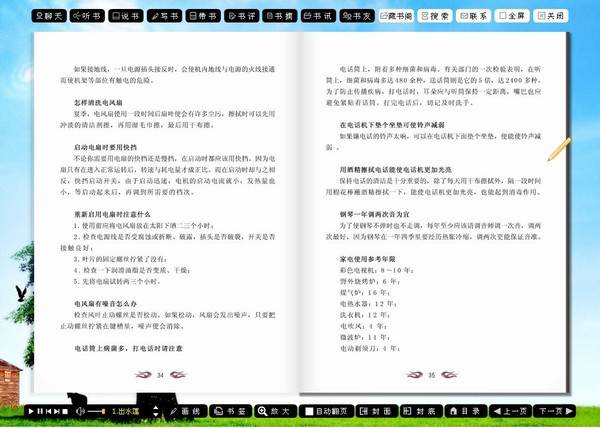Click heading 电风扇有噪音怎么办
The height and width of the screenshot is (428, 600).
(105, 304)
